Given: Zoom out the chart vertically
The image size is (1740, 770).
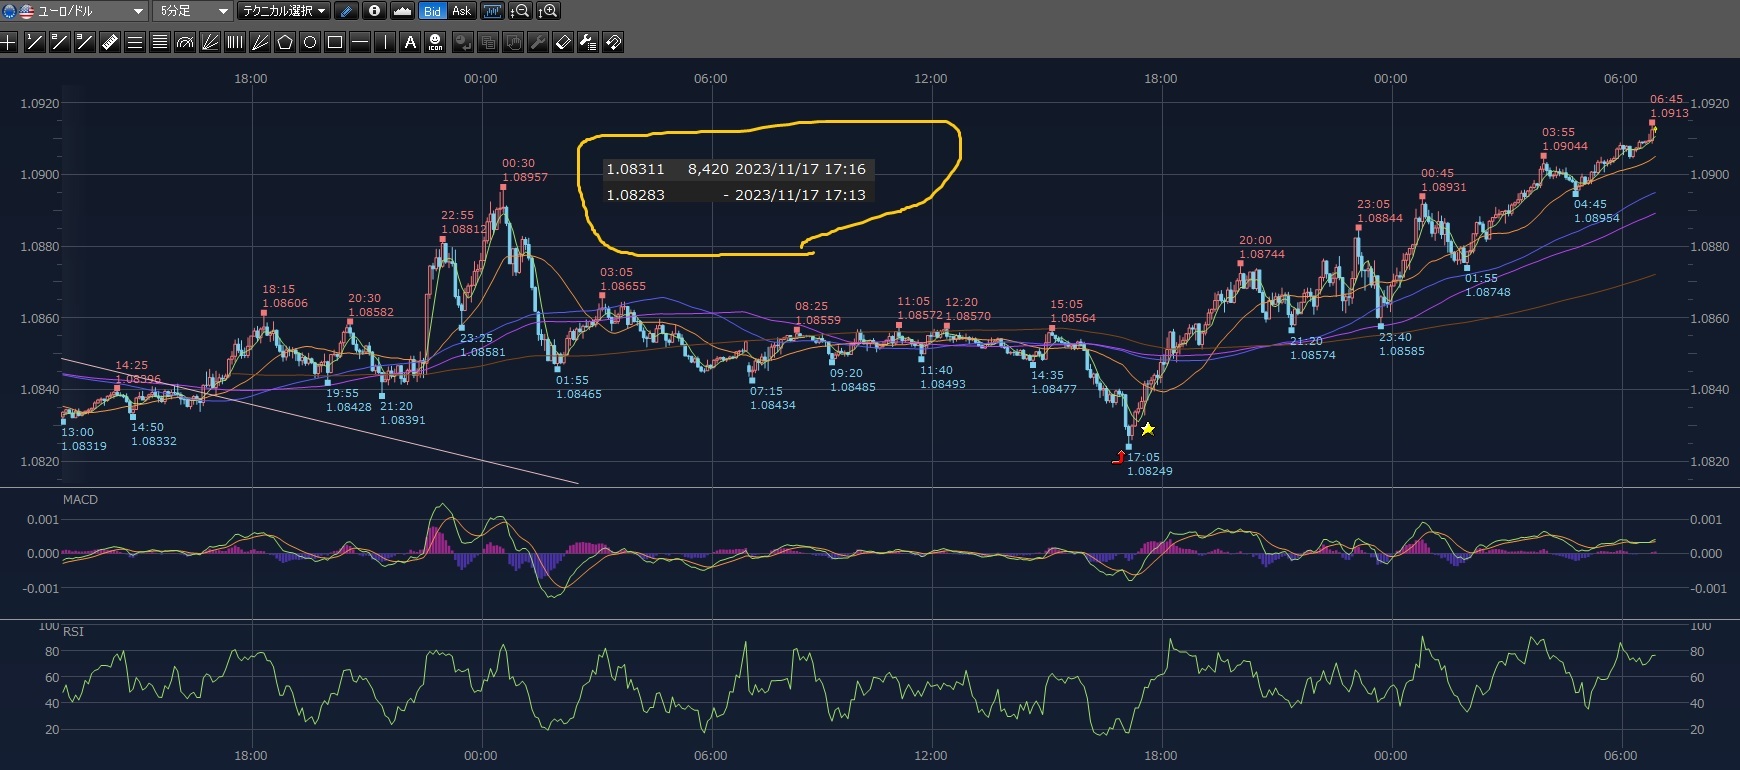Looking at the screenshot, I should pyautogui.click(x=520, y=11).
